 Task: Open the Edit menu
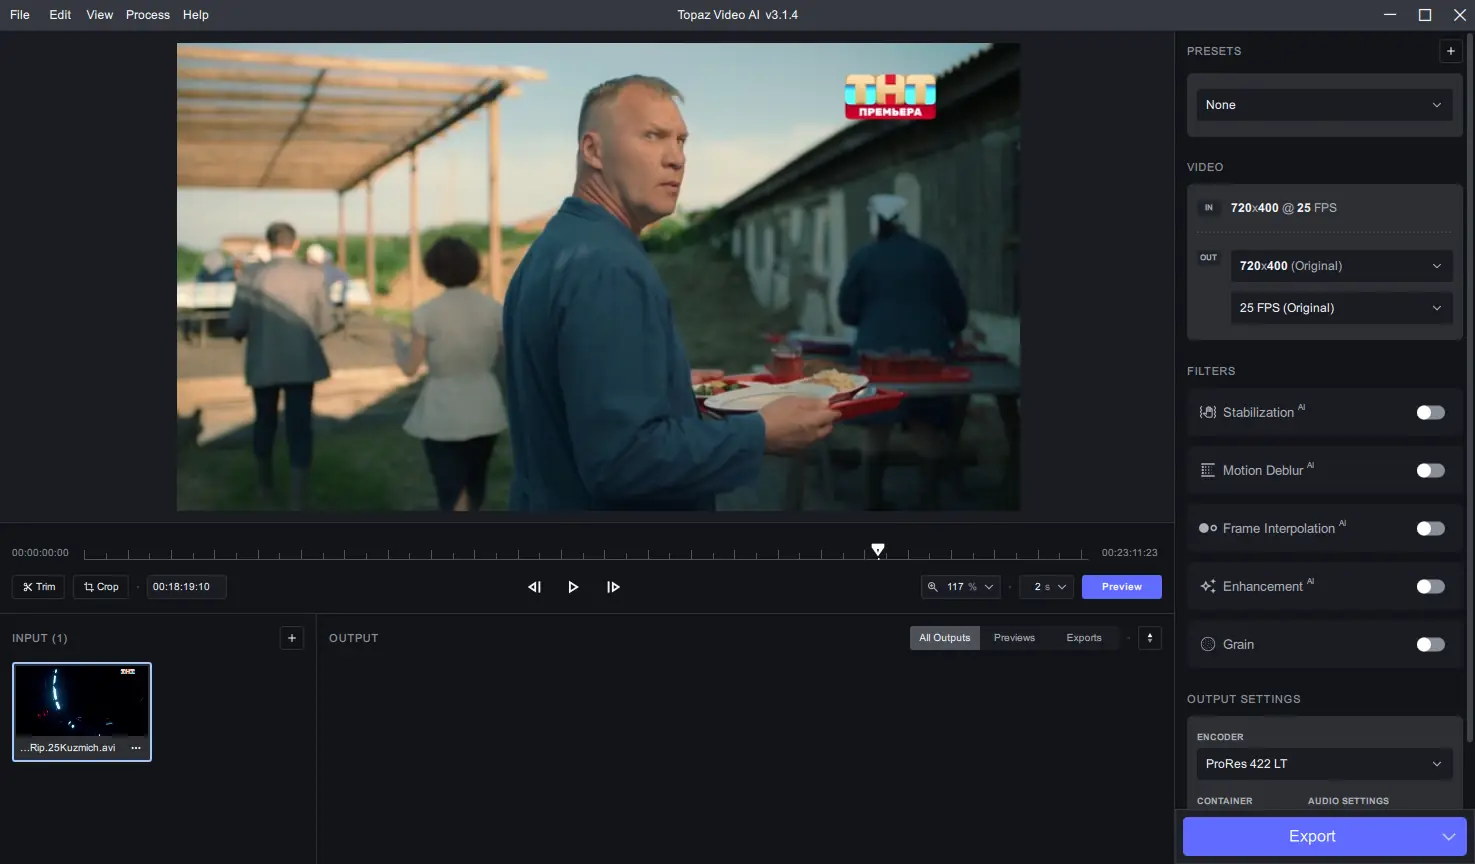[60, 15]
